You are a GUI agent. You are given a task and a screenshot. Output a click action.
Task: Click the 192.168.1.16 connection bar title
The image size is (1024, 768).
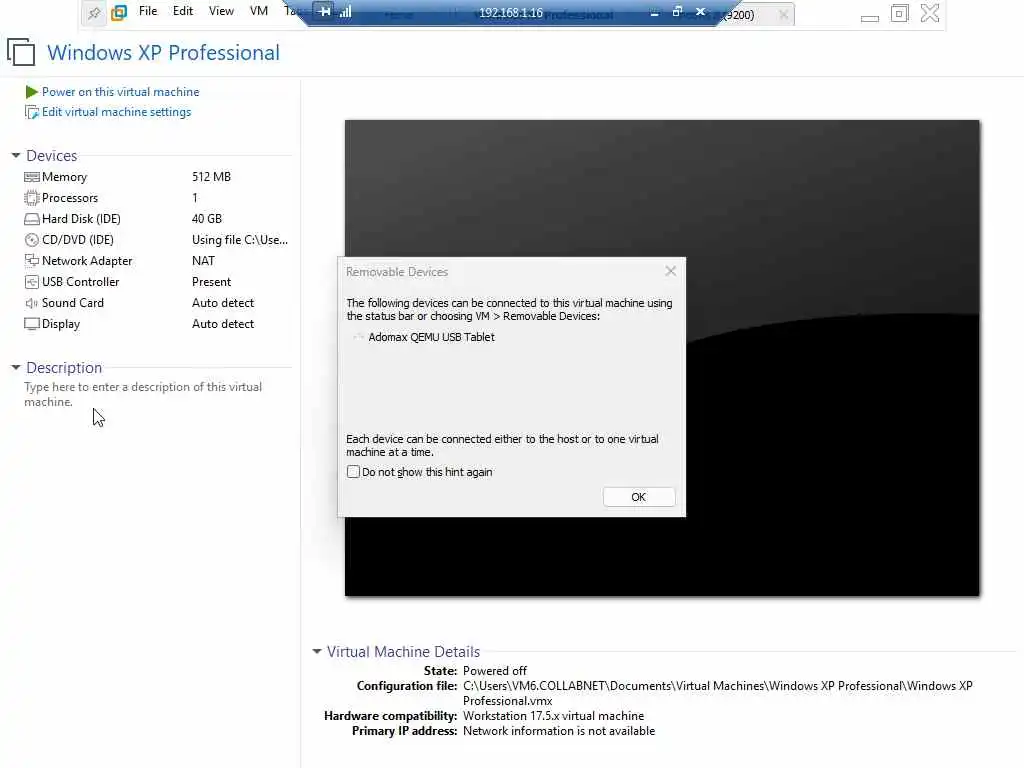click(511, 12)
